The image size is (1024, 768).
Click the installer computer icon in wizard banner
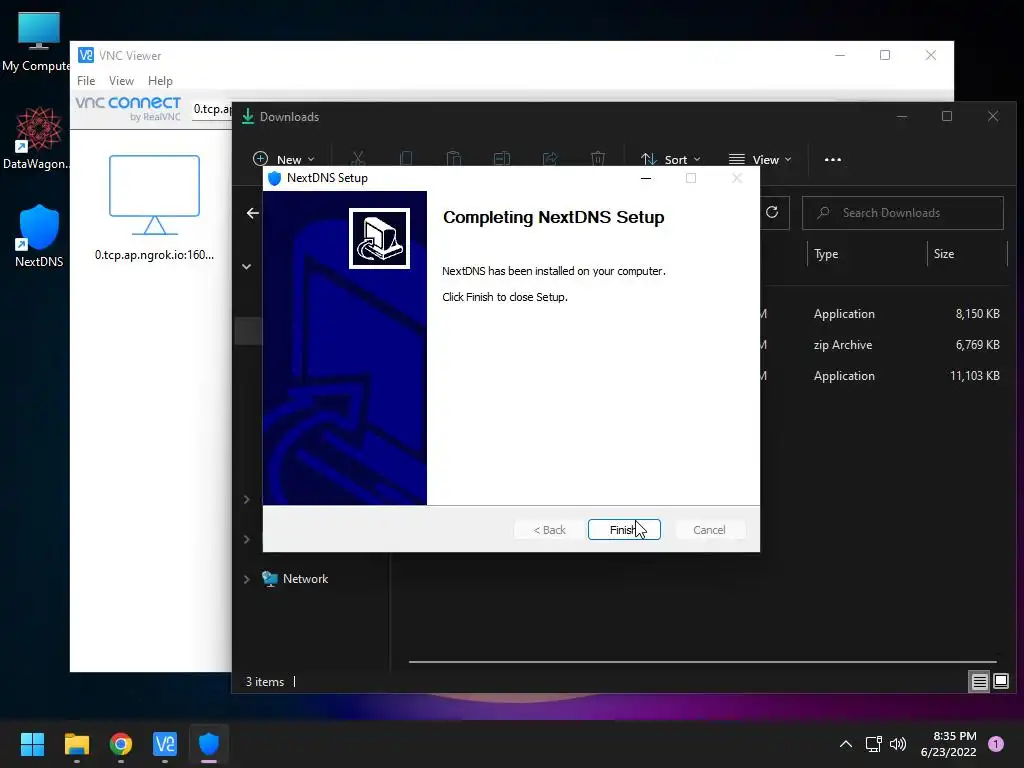pos(379,238)
